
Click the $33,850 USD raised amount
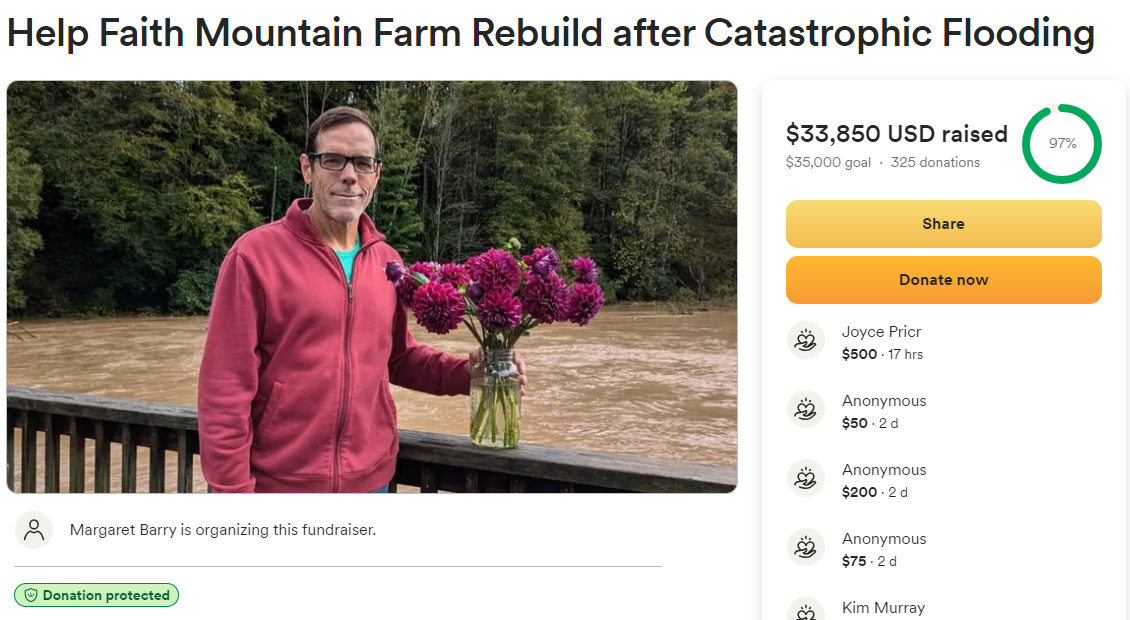pos(896,134)
